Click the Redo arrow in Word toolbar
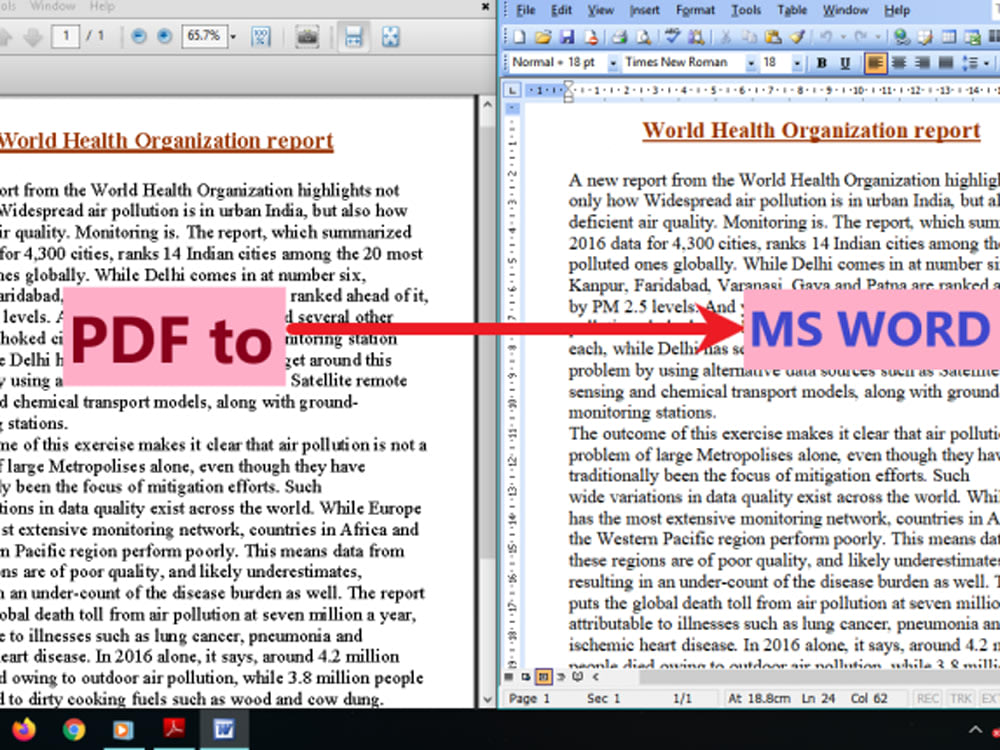1000x750 pixels. point(860,37)
